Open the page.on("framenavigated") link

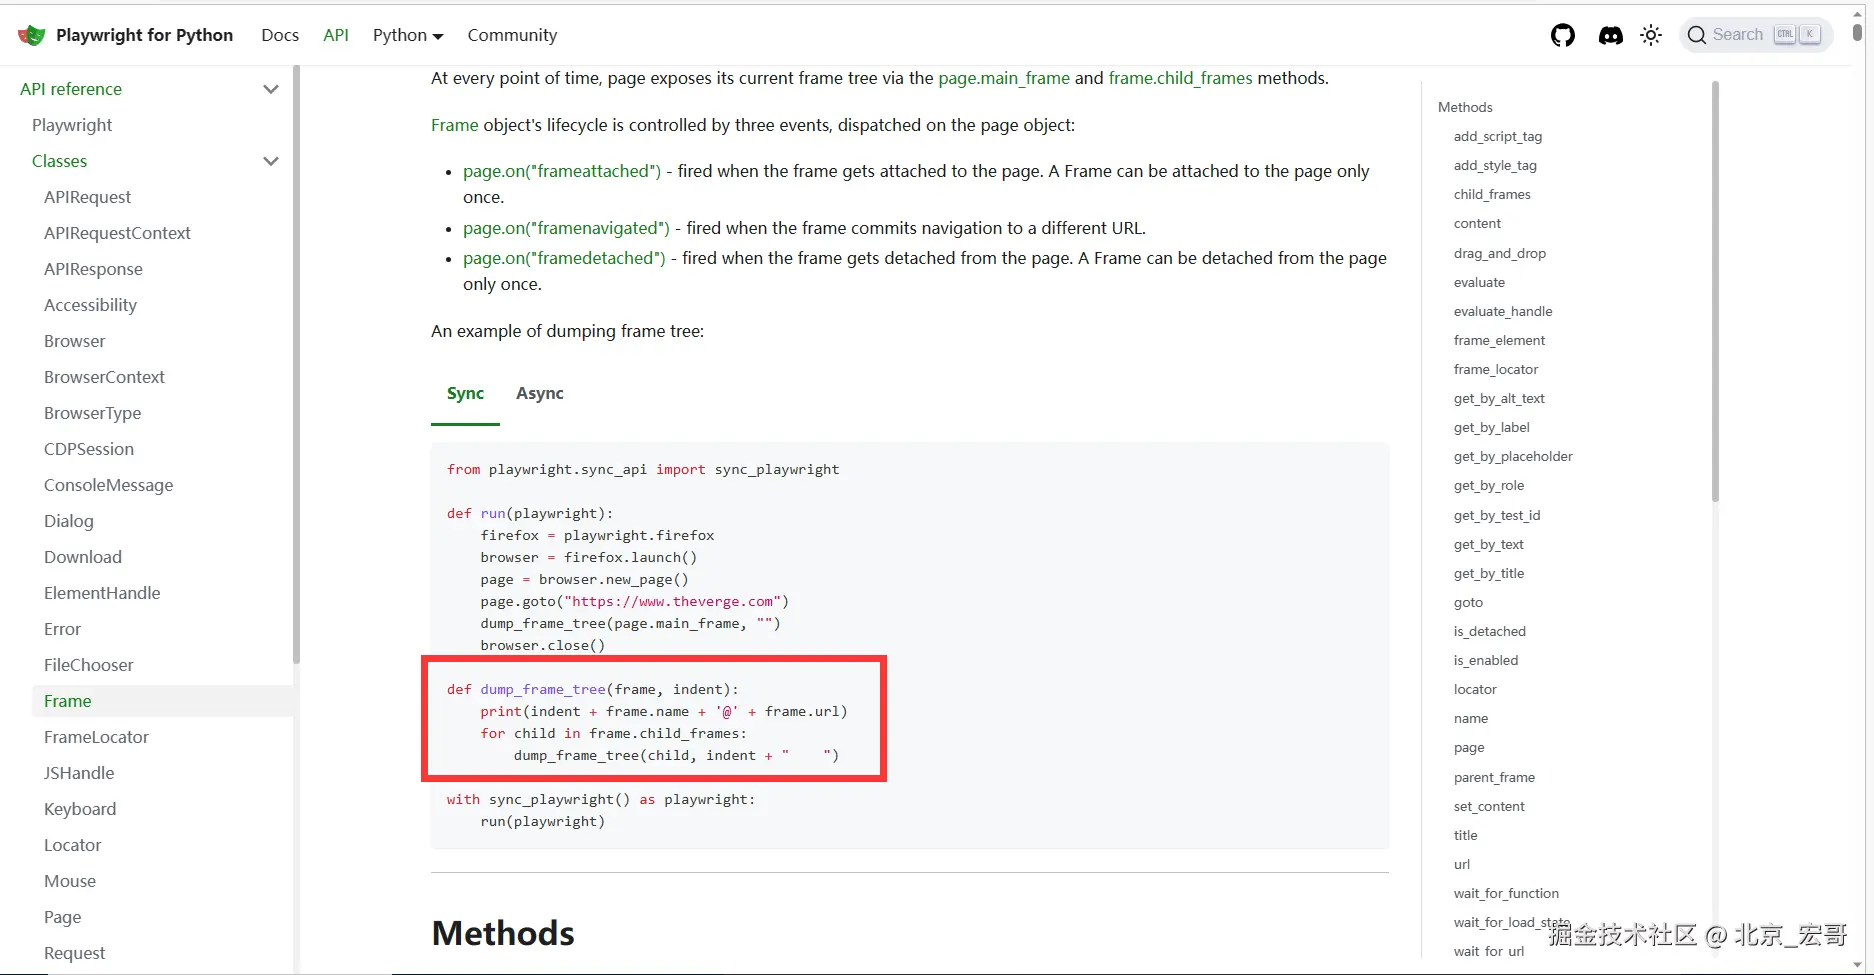tap(566, 228)
